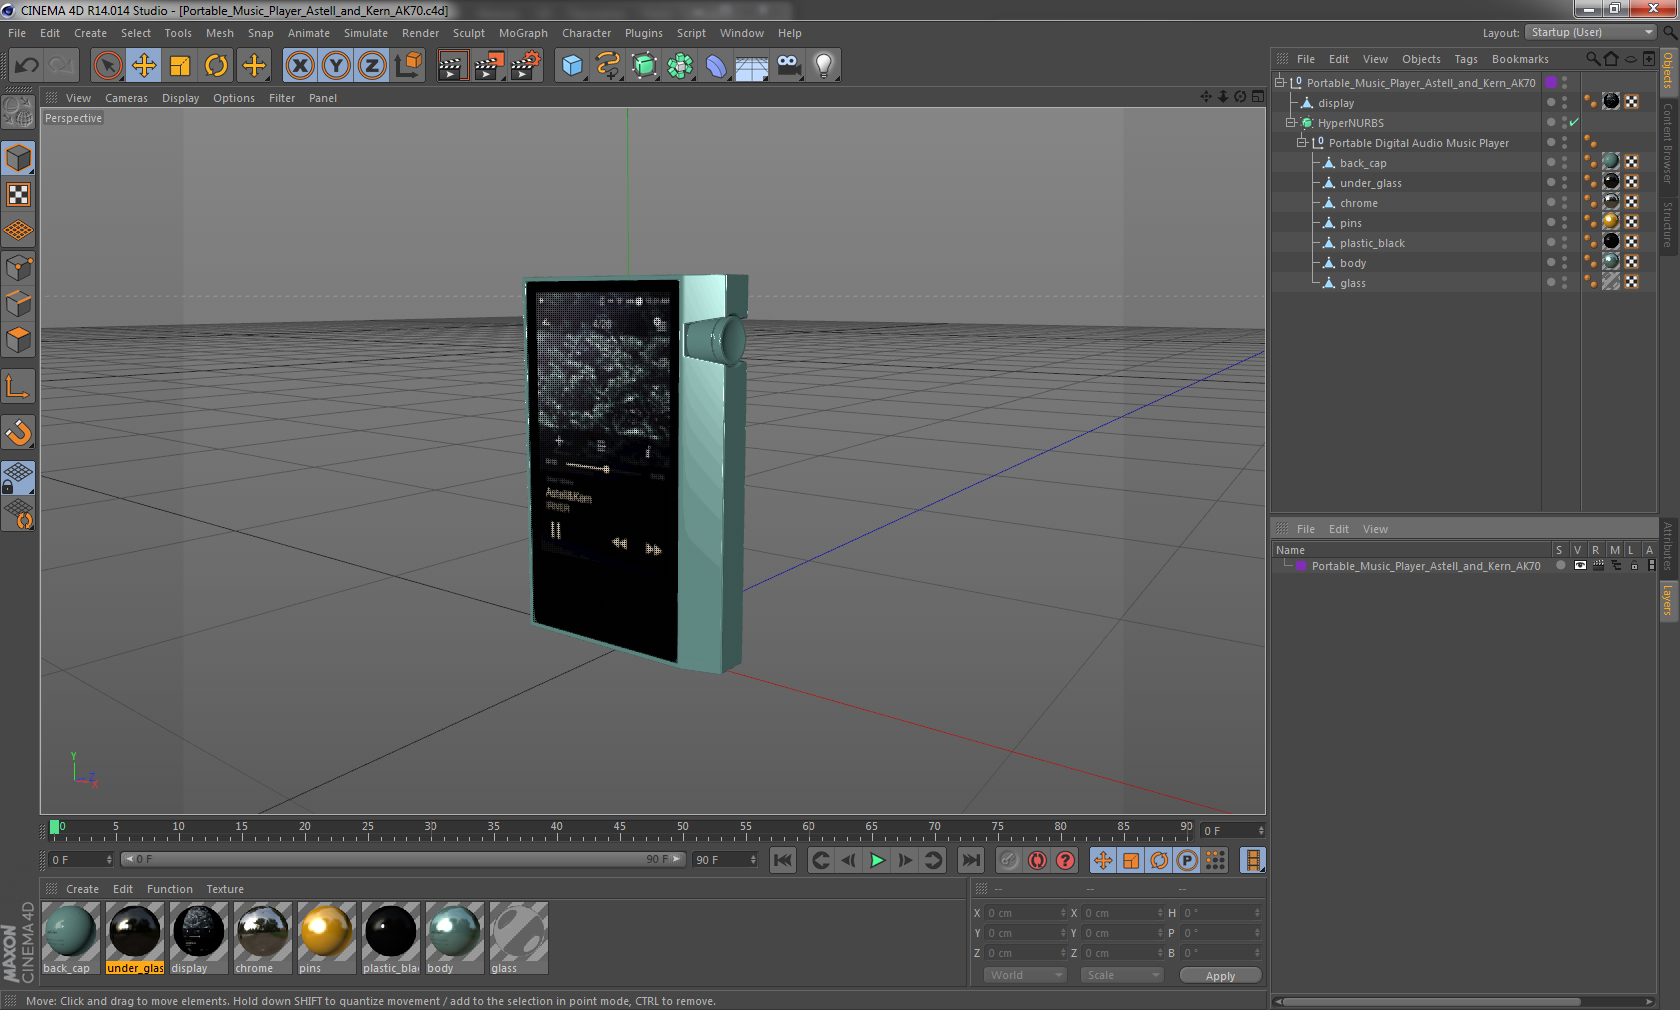Toggle visibility dots of glass object
The image size is (1680, 1010).
coord(1563,282)
